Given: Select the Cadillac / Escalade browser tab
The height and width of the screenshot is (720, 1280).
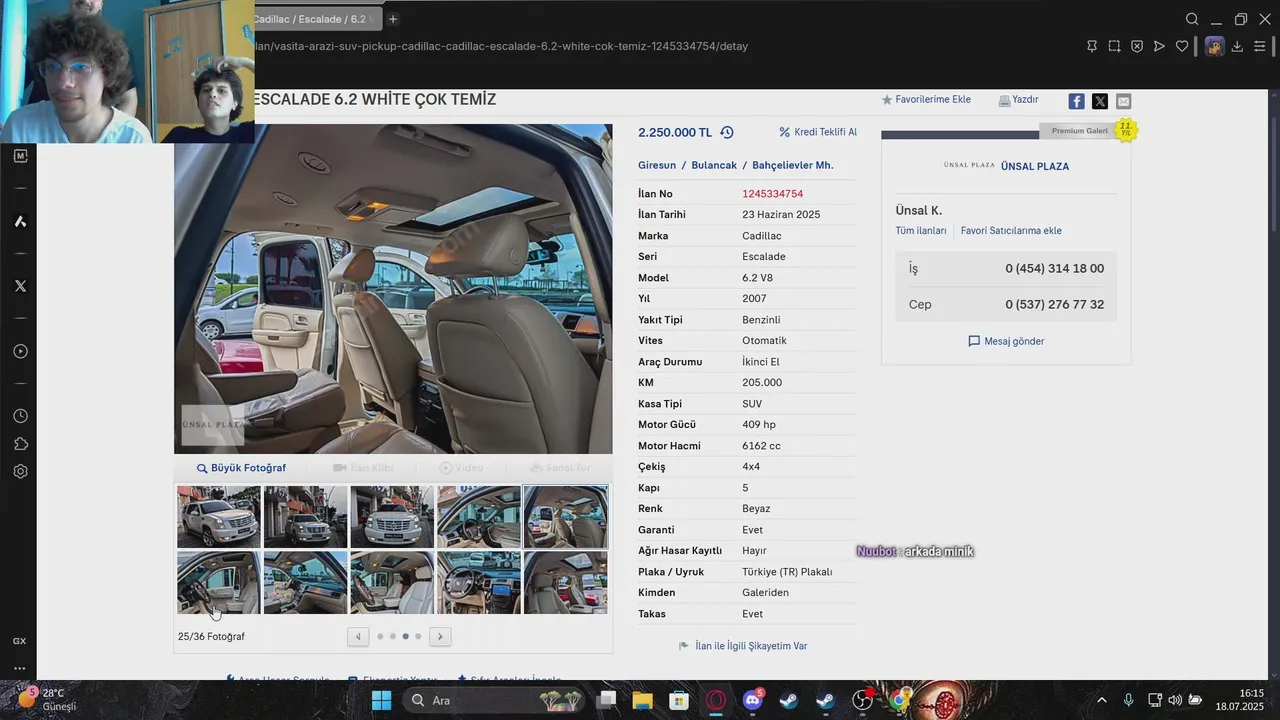Looking at the screenshot, I should coord(314,19).
